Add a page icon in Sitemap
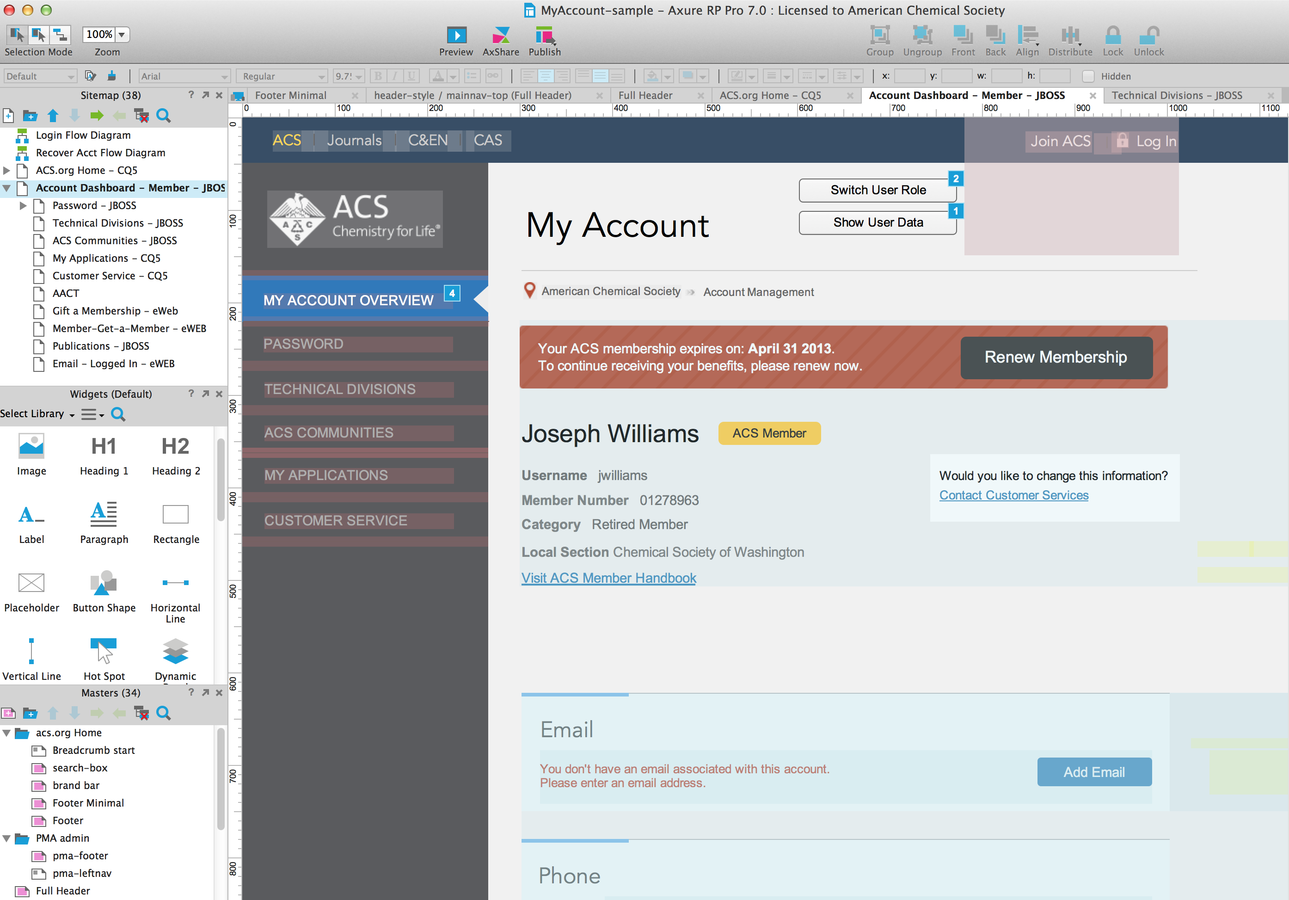 [8, 116]
